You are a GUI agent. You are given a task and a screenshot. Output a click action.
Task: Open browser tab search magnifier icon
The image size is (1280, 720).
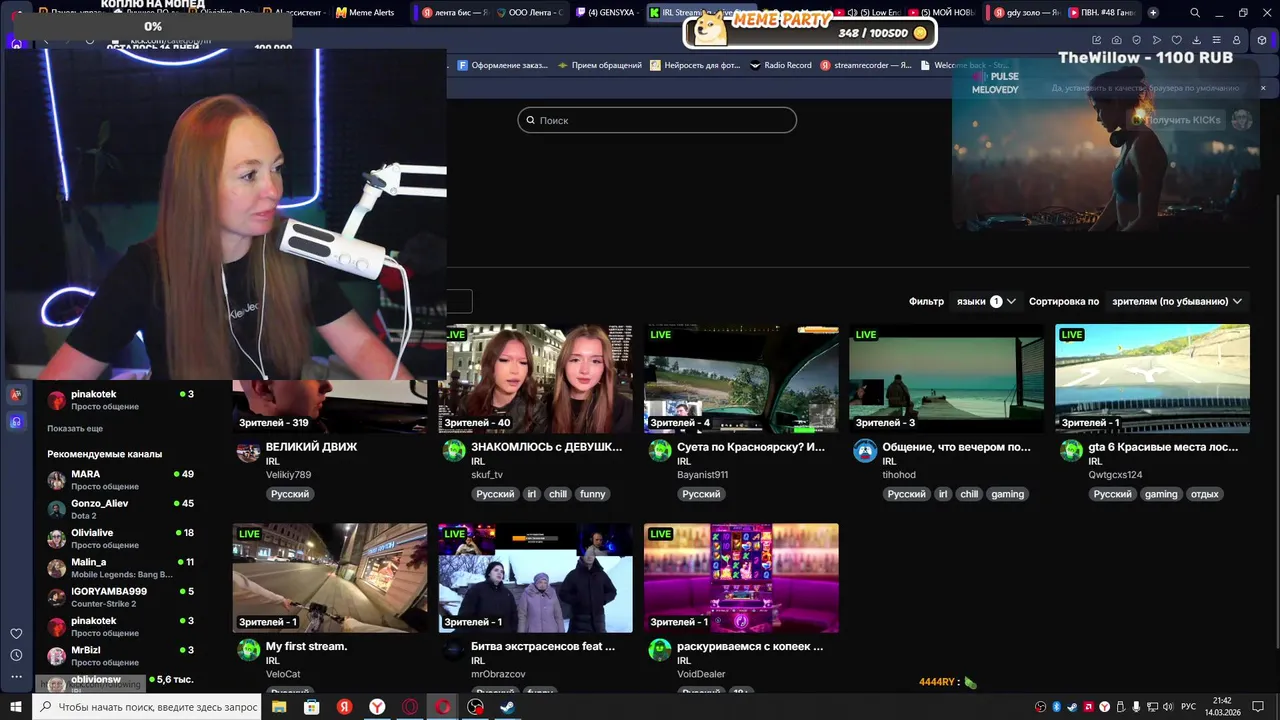pos(1195,13)
